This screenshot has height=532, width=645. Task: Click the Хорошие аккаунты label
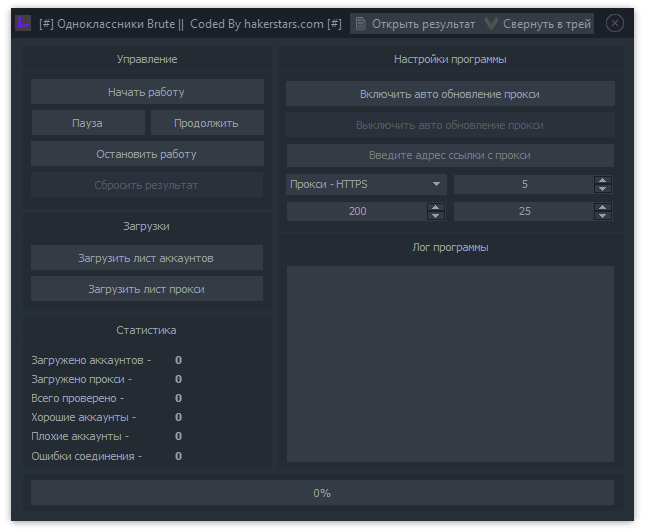tap(84, 417)
